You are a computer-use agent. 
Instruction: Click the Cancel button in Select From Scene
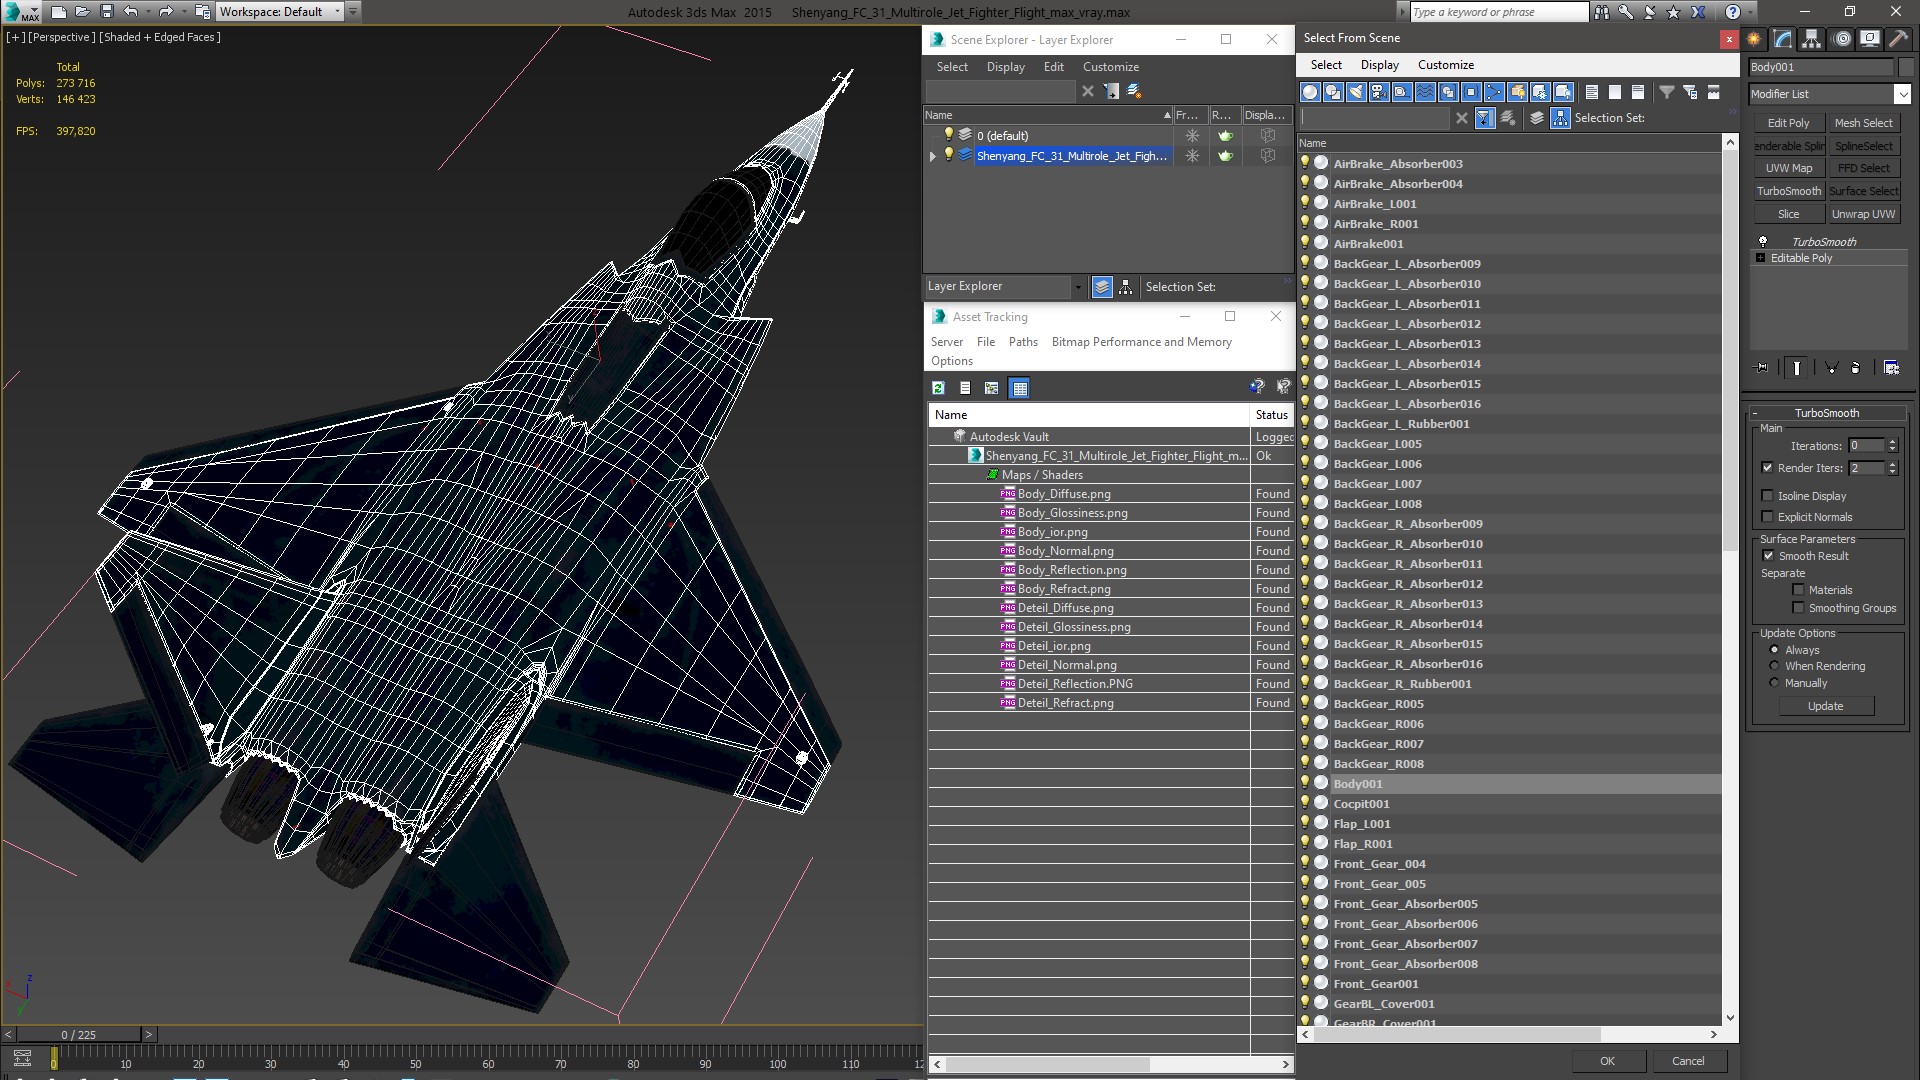[x=1688, y=1061]
